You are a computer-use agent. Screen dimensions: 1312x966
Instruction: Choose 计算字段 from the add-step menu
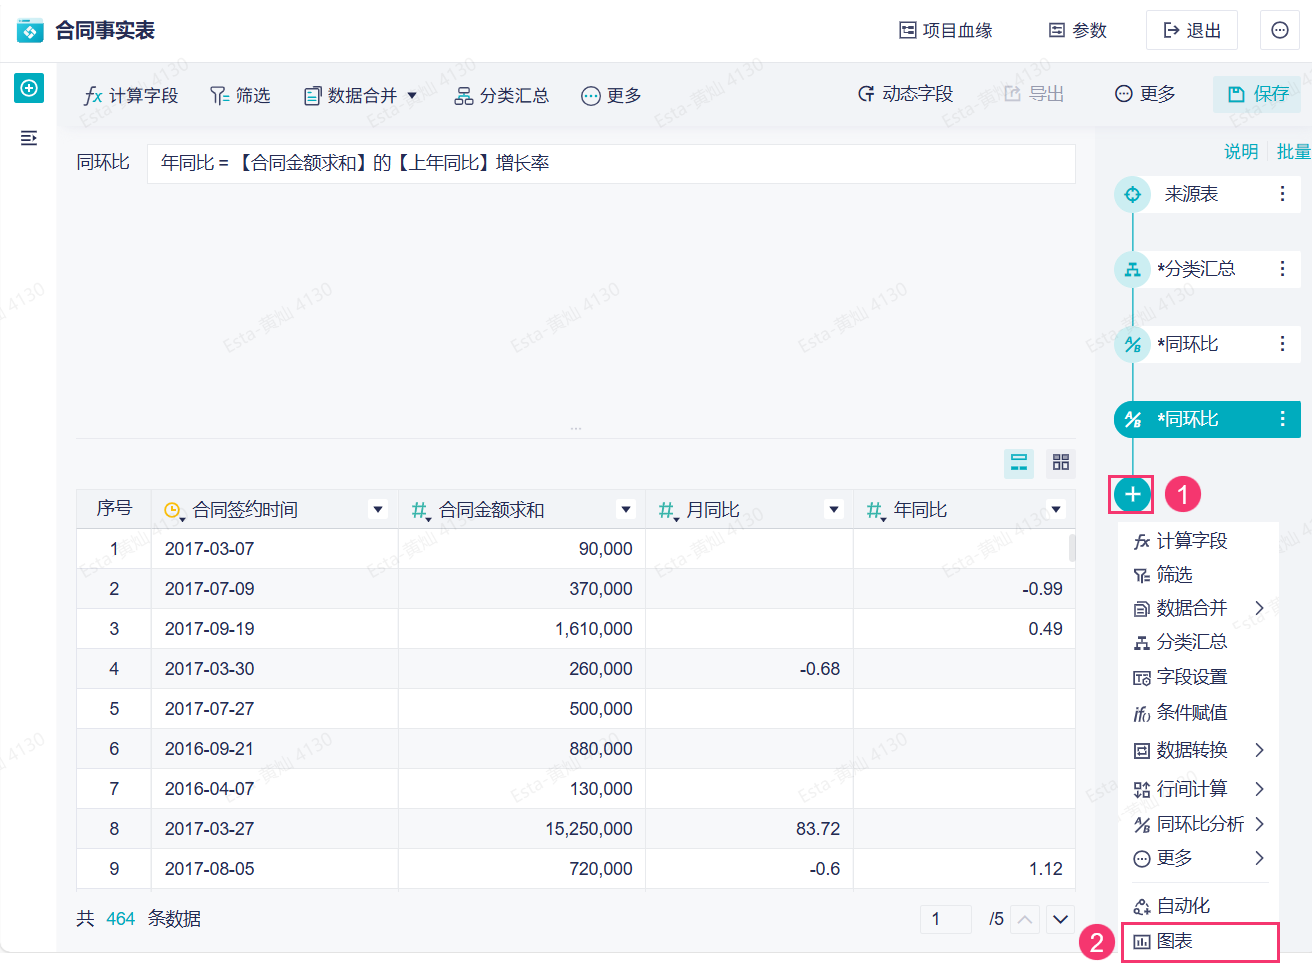1180,541
